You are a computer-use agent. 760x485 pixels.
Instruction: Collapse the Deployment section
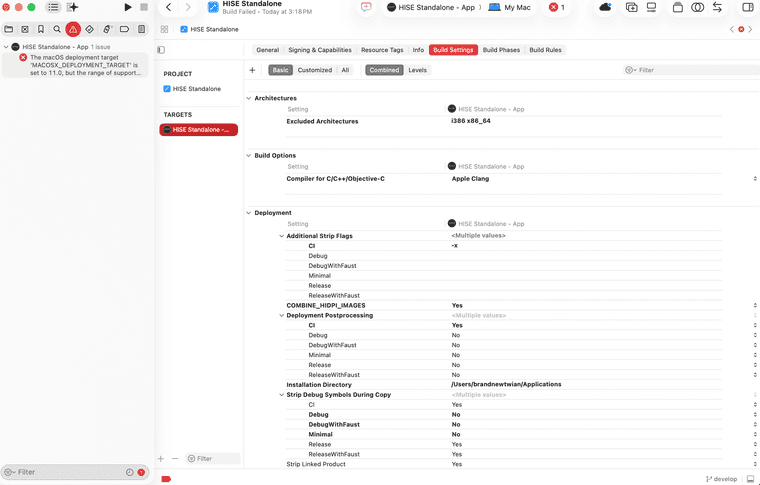point(249,213)
